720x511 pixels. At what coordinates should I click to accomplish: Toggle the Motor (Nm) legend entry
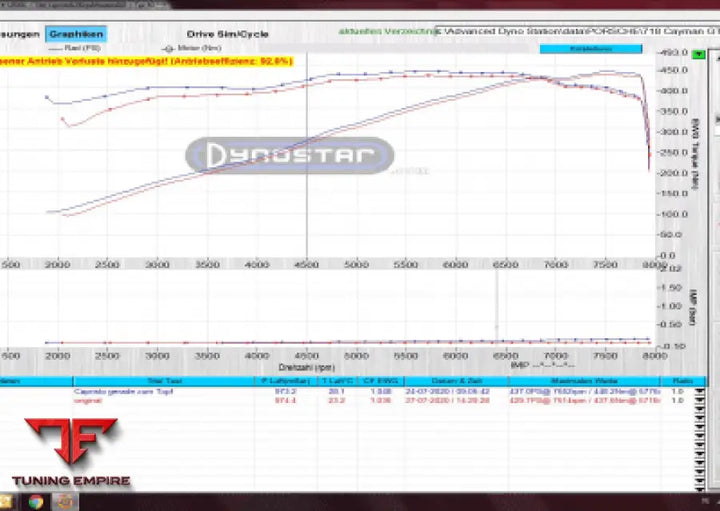click(183, 47)
